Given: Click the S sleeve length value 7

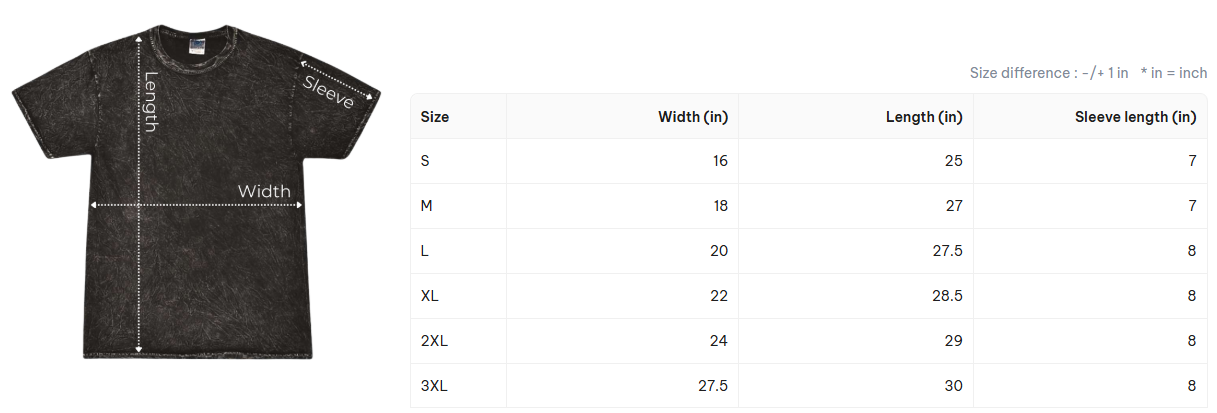Looking at the screenshot, I should click(1192, 161).
